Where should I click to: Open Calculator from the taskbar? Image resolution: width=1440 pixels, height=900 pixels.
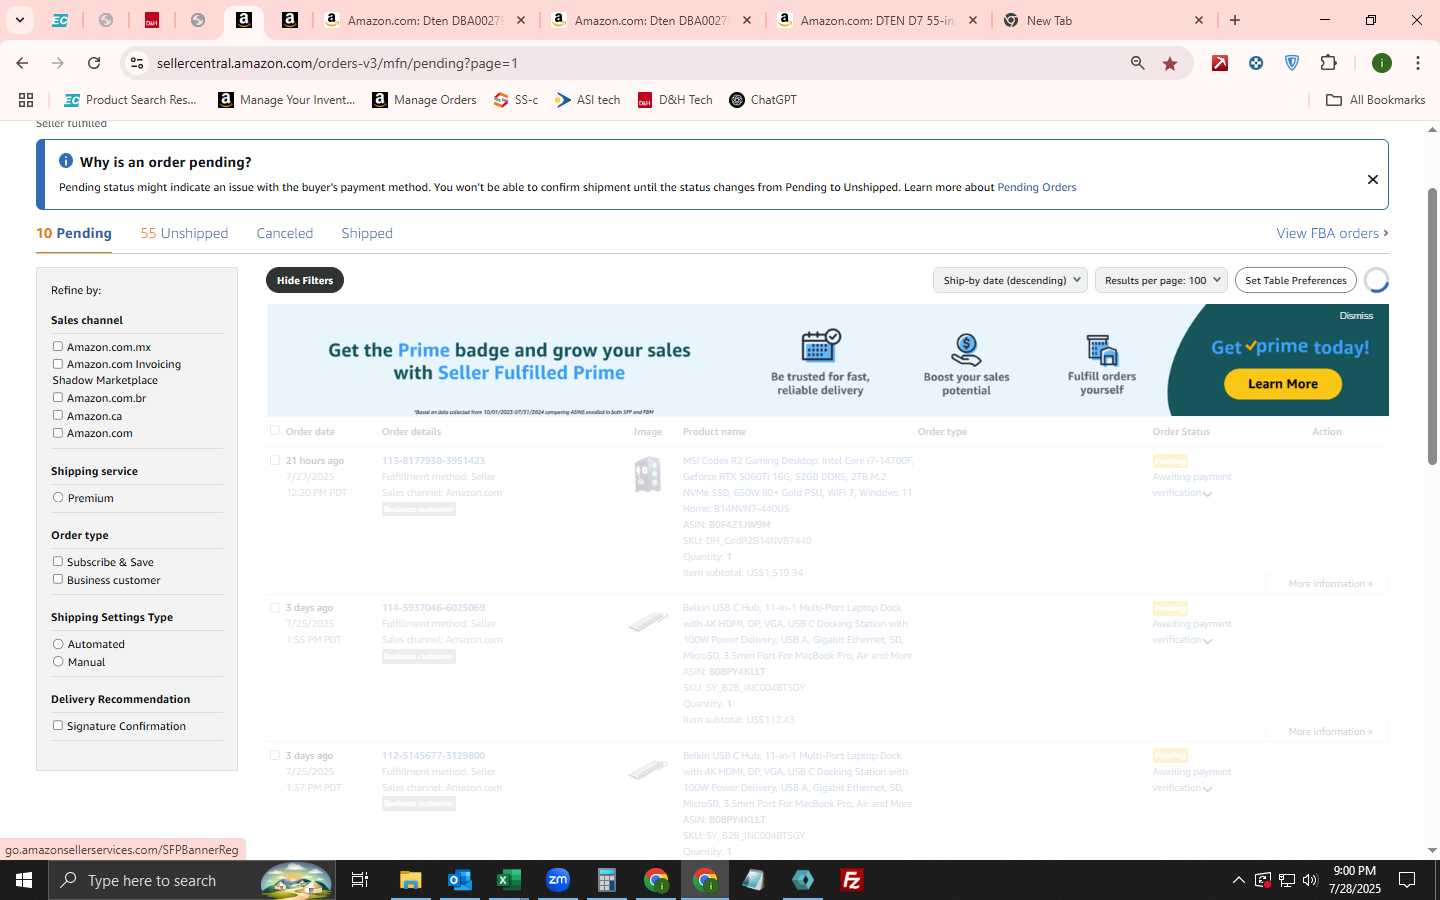pyautogui.click(x=607, y=880)
